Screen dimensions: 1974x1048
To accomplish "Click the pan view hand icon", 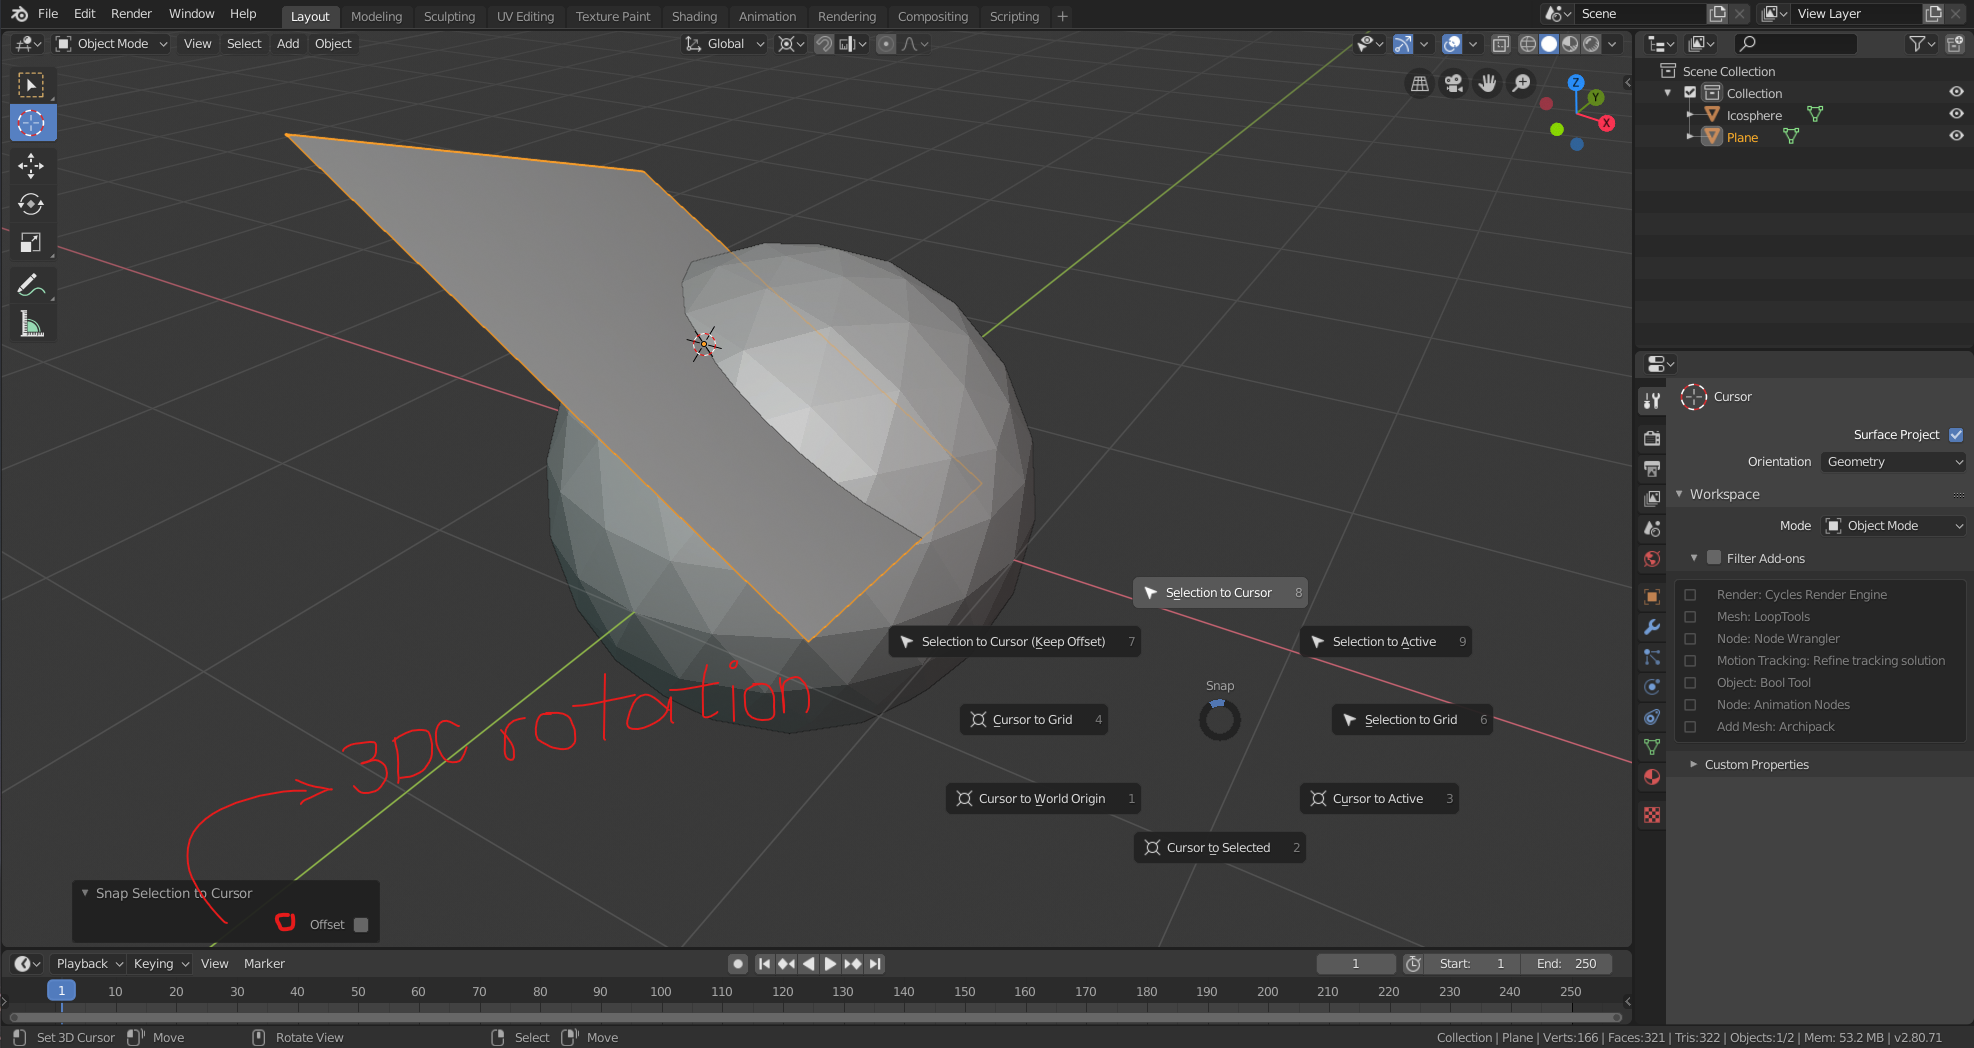I will tap(1488, 84).
